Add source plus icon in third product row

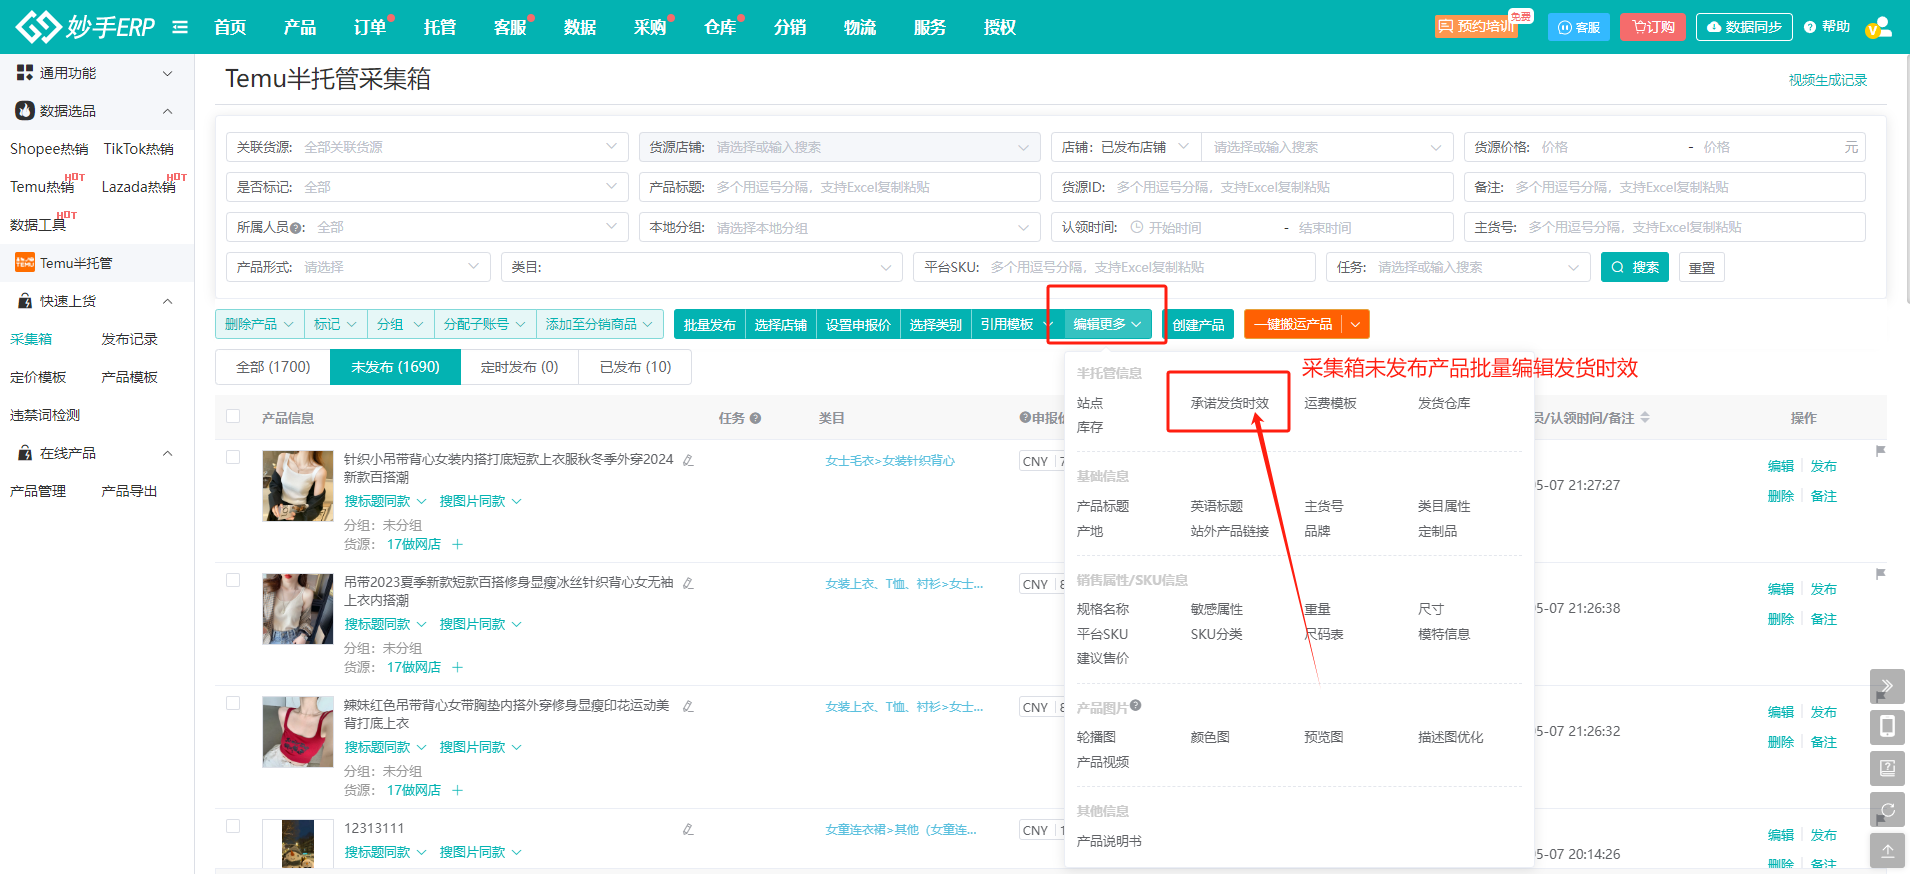(x=457, y=790)
